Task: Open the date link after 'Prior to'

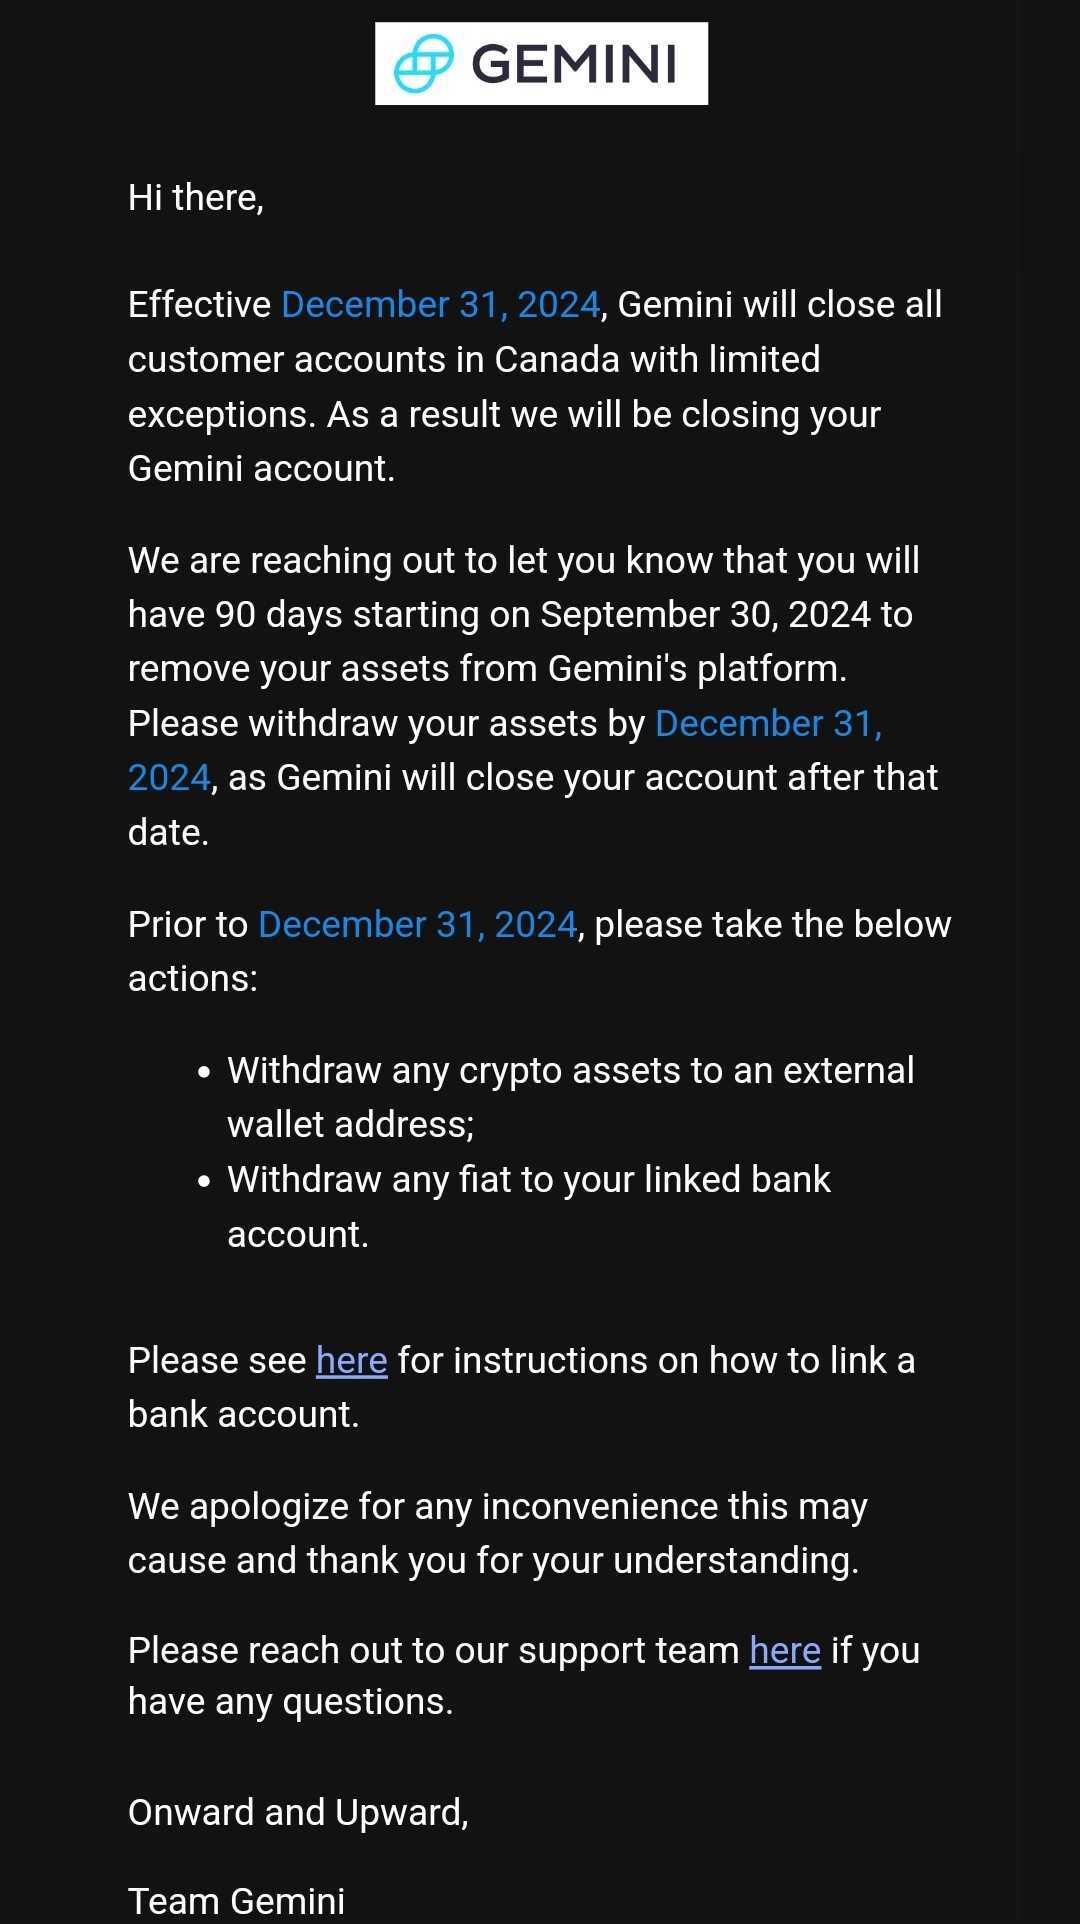Action: 417,925
